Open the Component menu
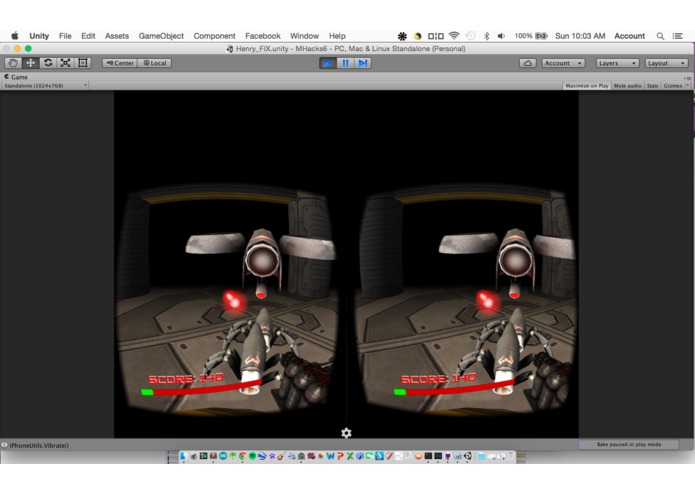The width and height of the screenshot is (695, 494). click(x=214, y=36)
